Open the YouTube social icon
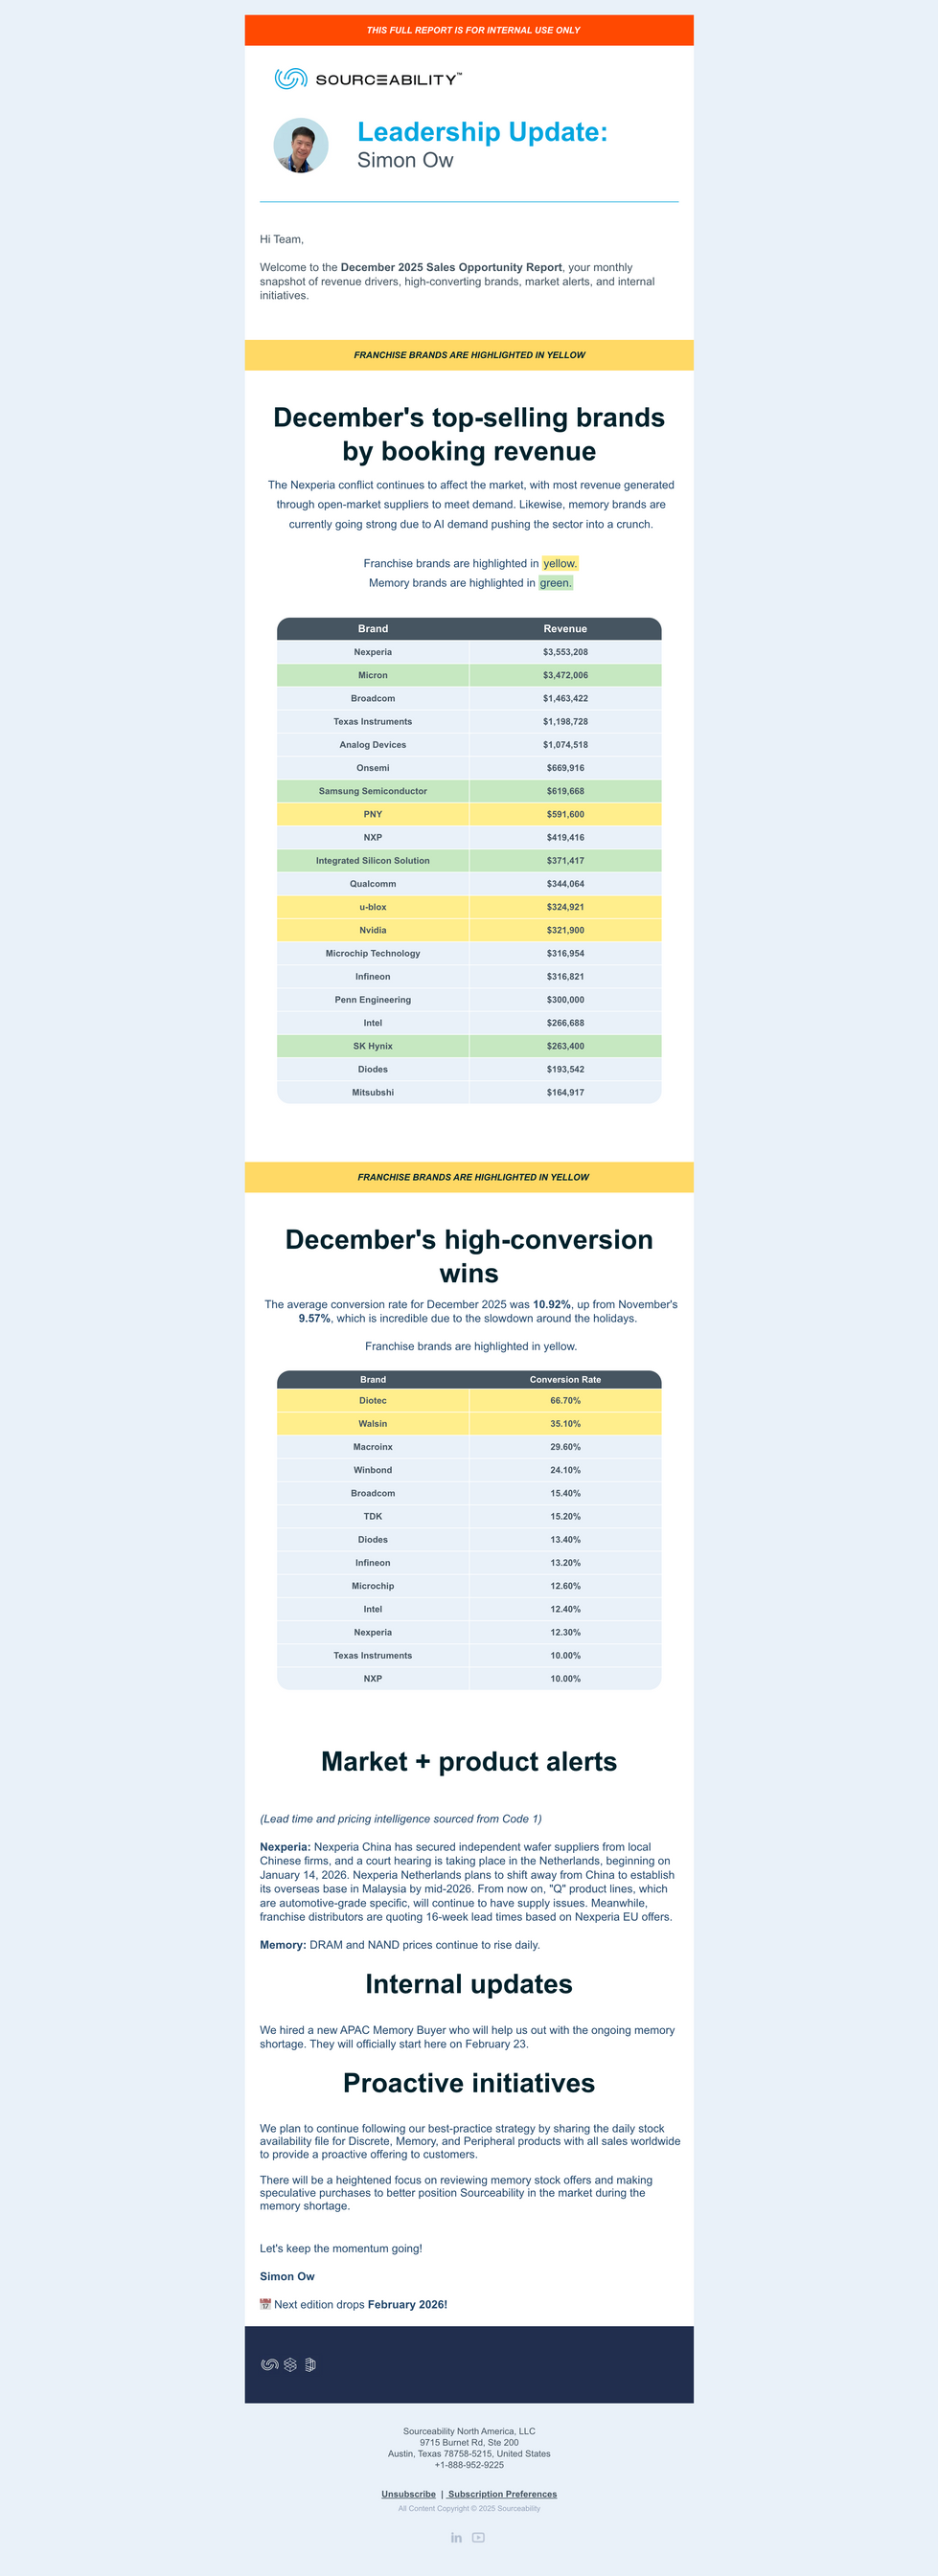The width and height of the screenshot is (938, 2576). (x=479, y=2537)
